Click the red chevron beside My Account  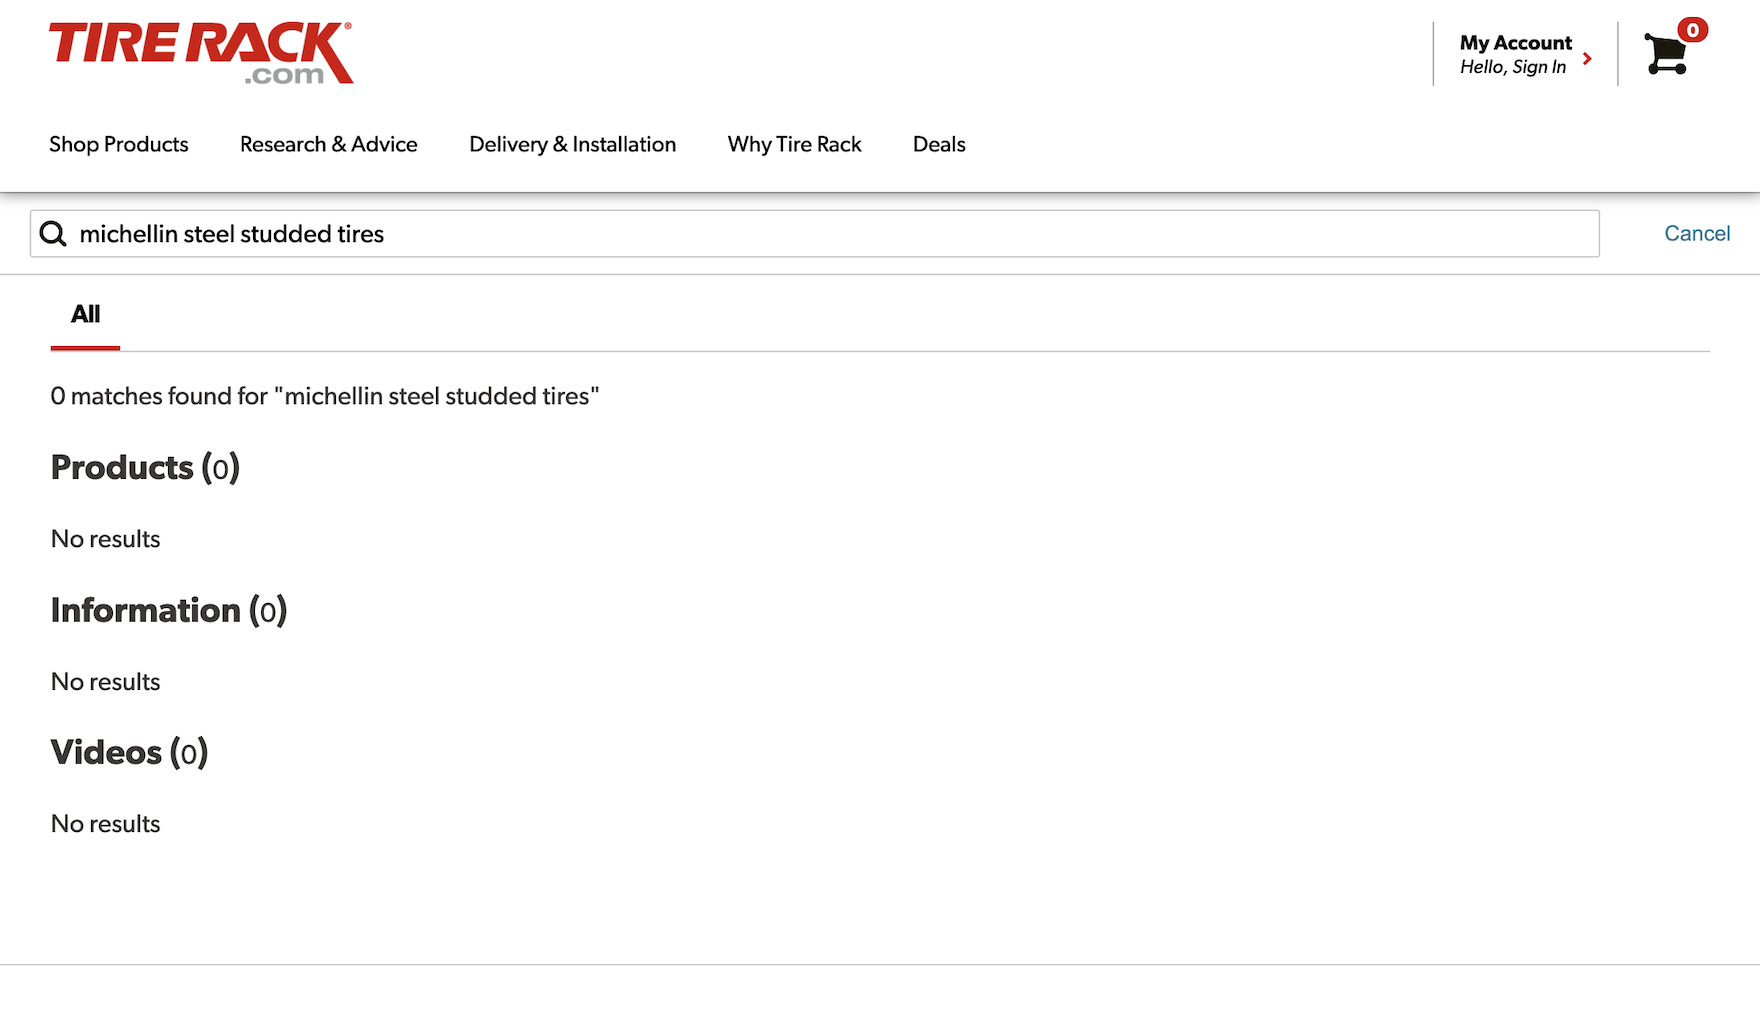1587,59
